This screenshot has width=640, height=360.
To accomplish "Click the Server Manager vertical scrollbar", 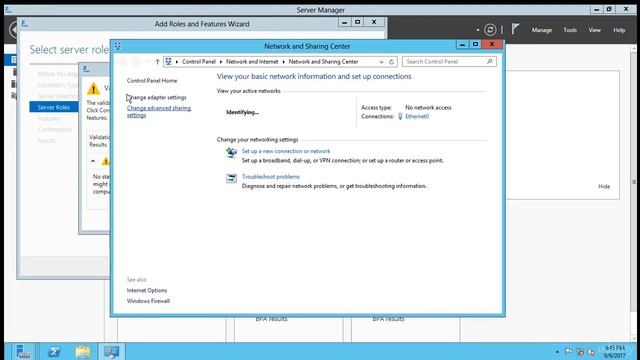I will 634,182.
